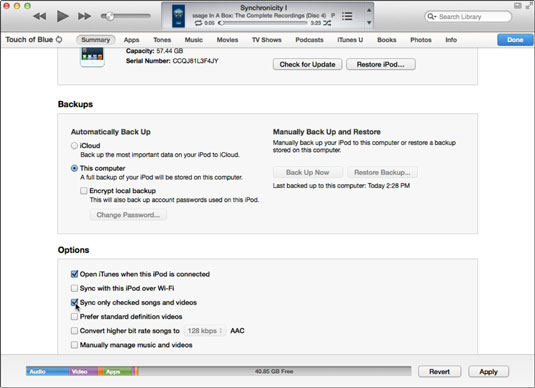Click the Revert button

click(x=439, y=371)
